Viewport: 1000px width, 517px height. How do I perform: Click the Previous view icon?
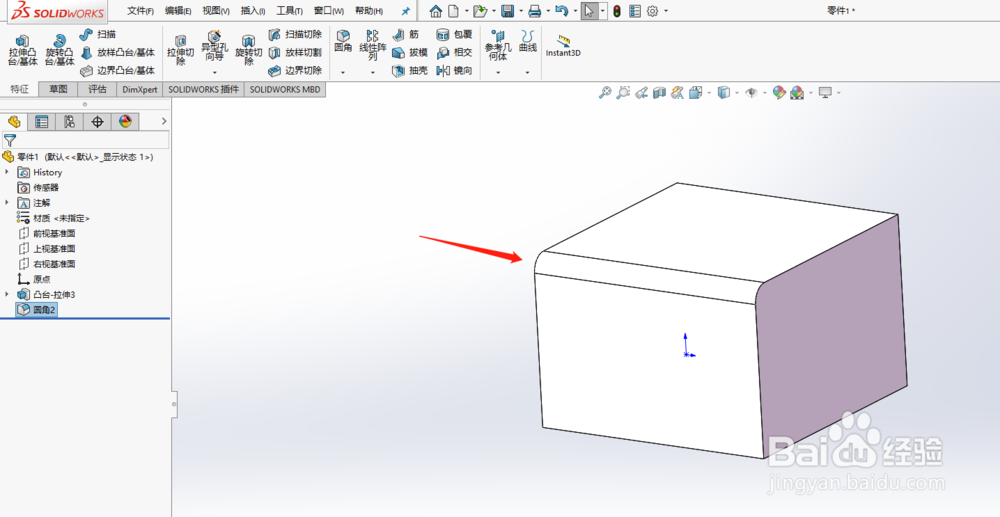[642, 93]
